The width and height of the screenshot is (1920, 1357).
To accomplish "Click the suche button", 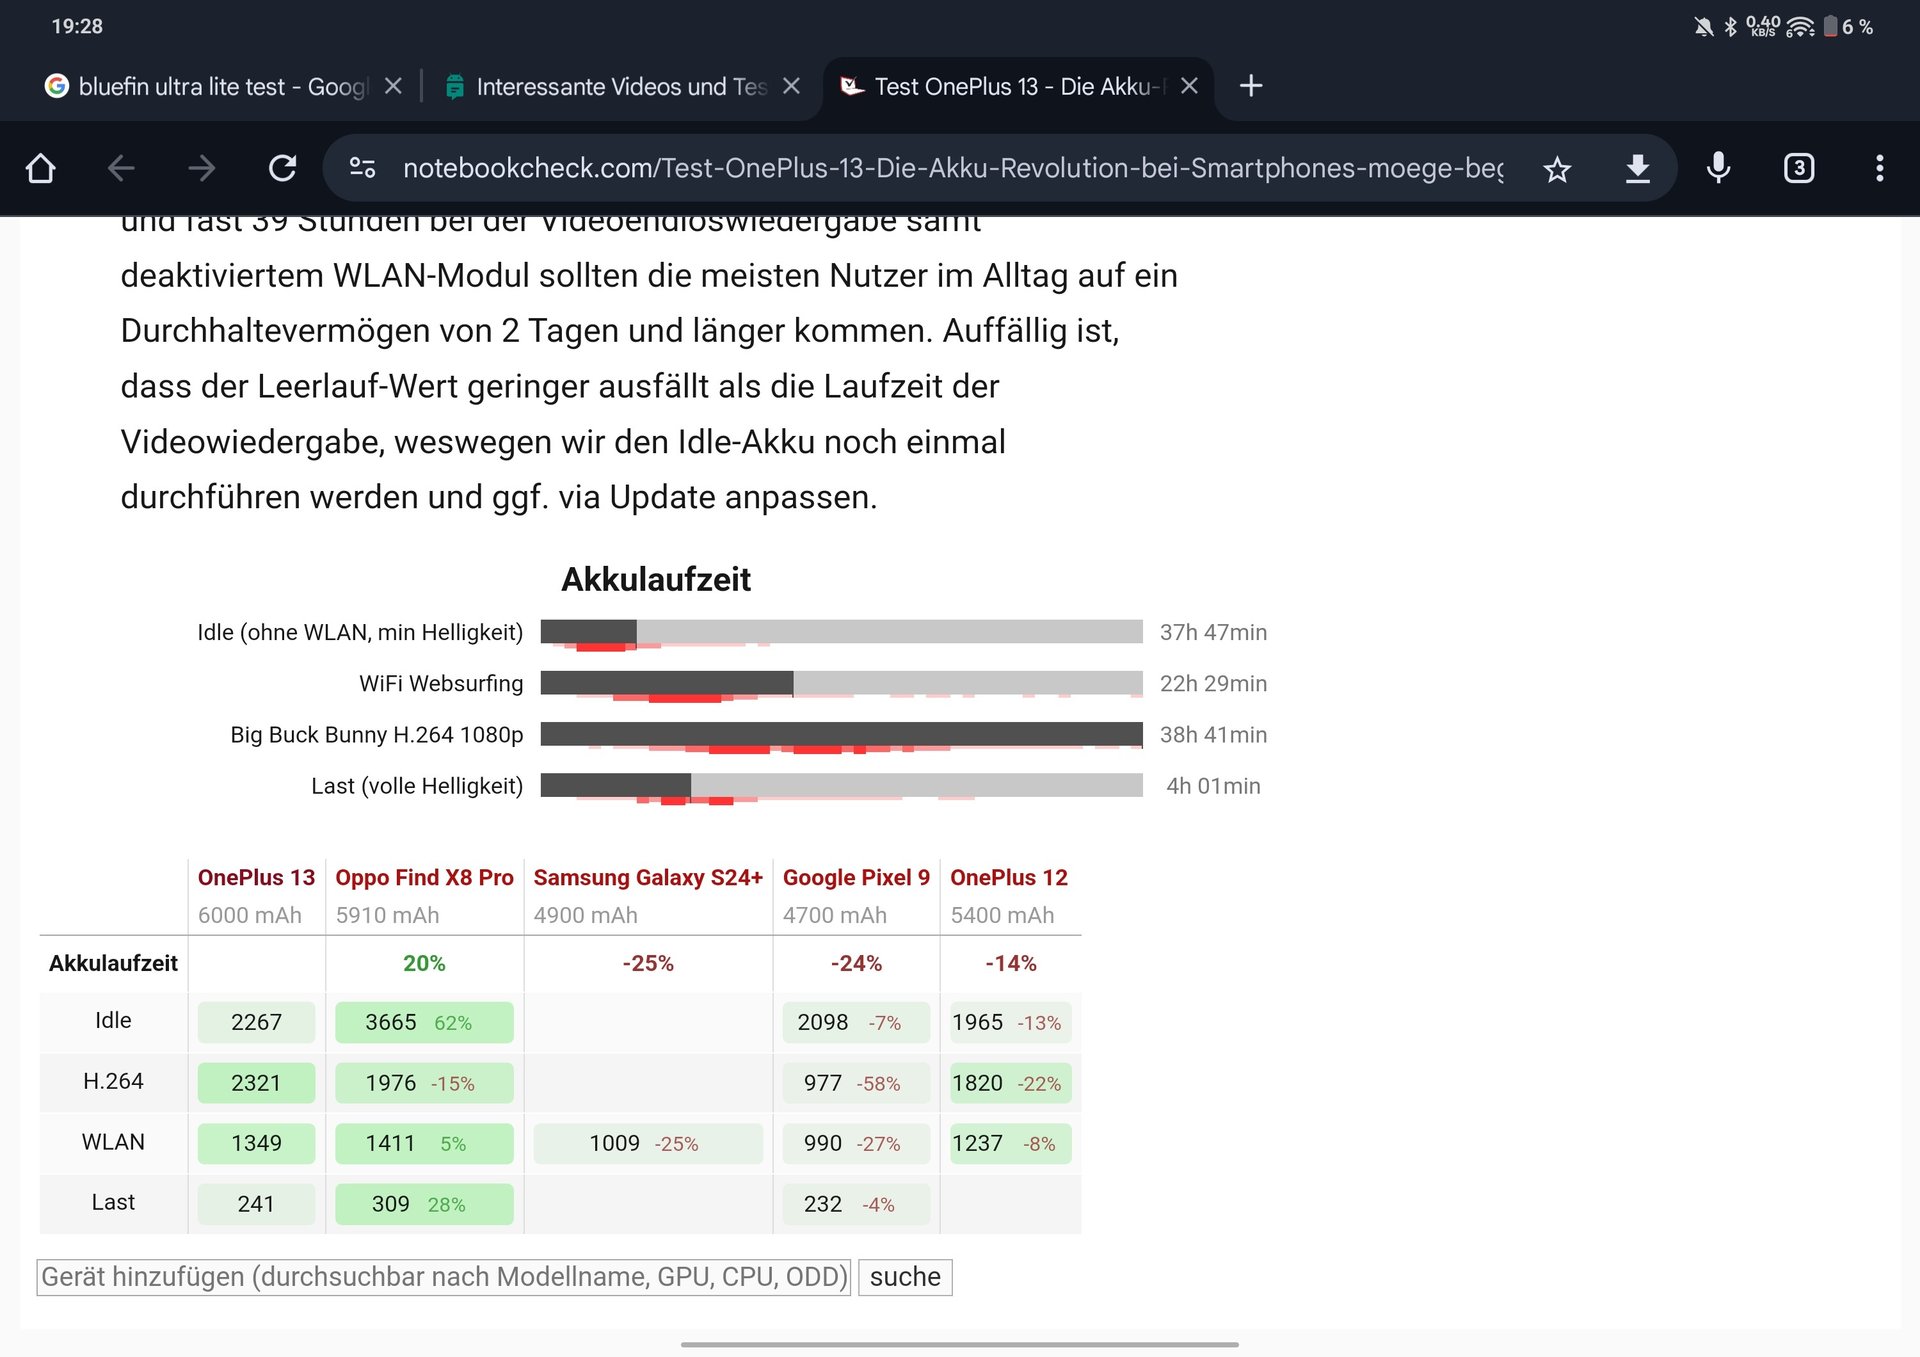I will coord(904,1277).
